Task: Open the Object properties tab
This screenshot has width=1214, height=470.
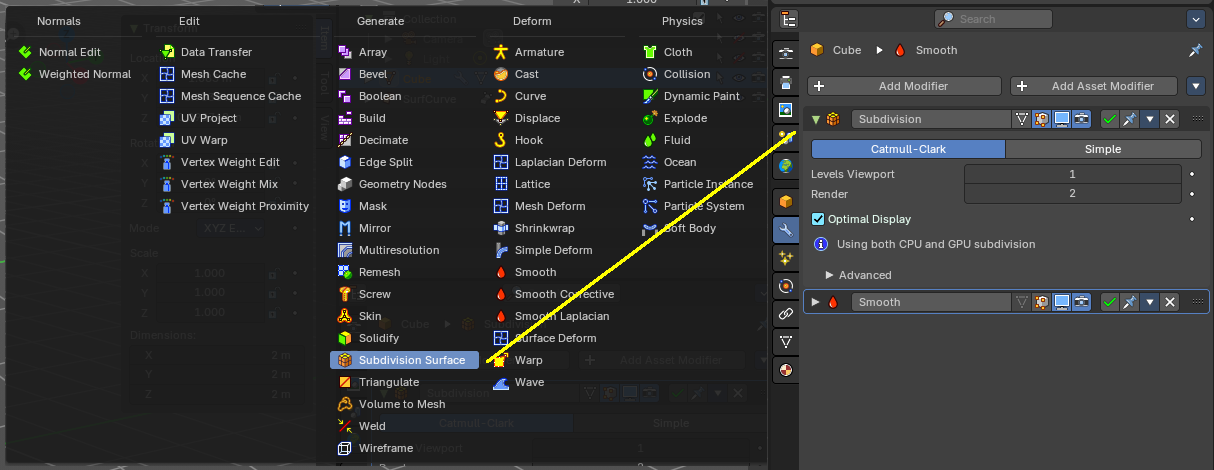Action: (x=786, y=201)
